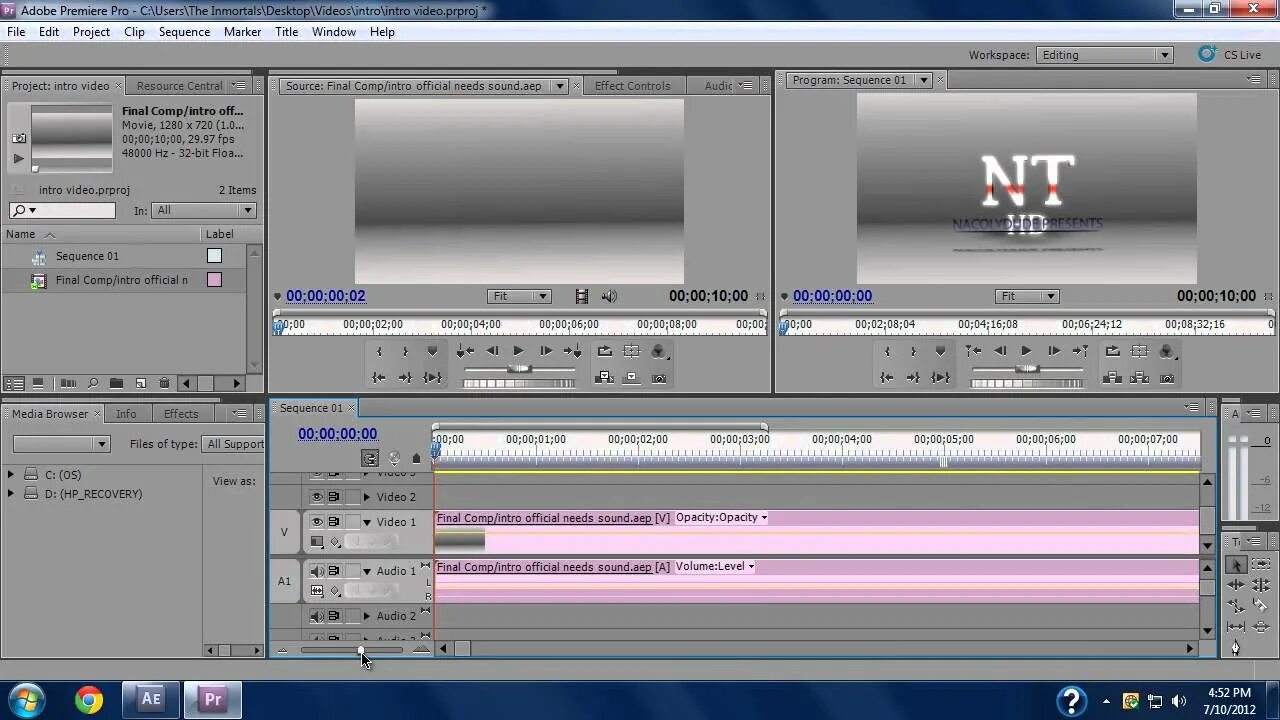Toggle Video 2 track eye visibility

click(x=317, y=497)
